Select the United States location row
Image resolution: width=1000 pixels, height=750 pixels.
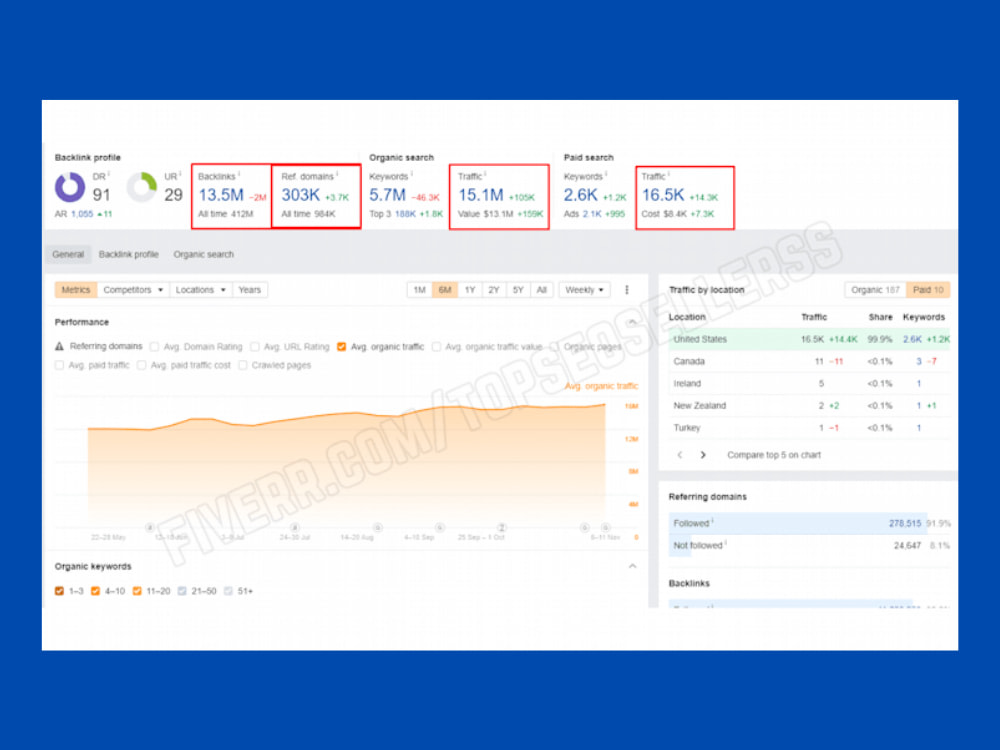point(809,339)
